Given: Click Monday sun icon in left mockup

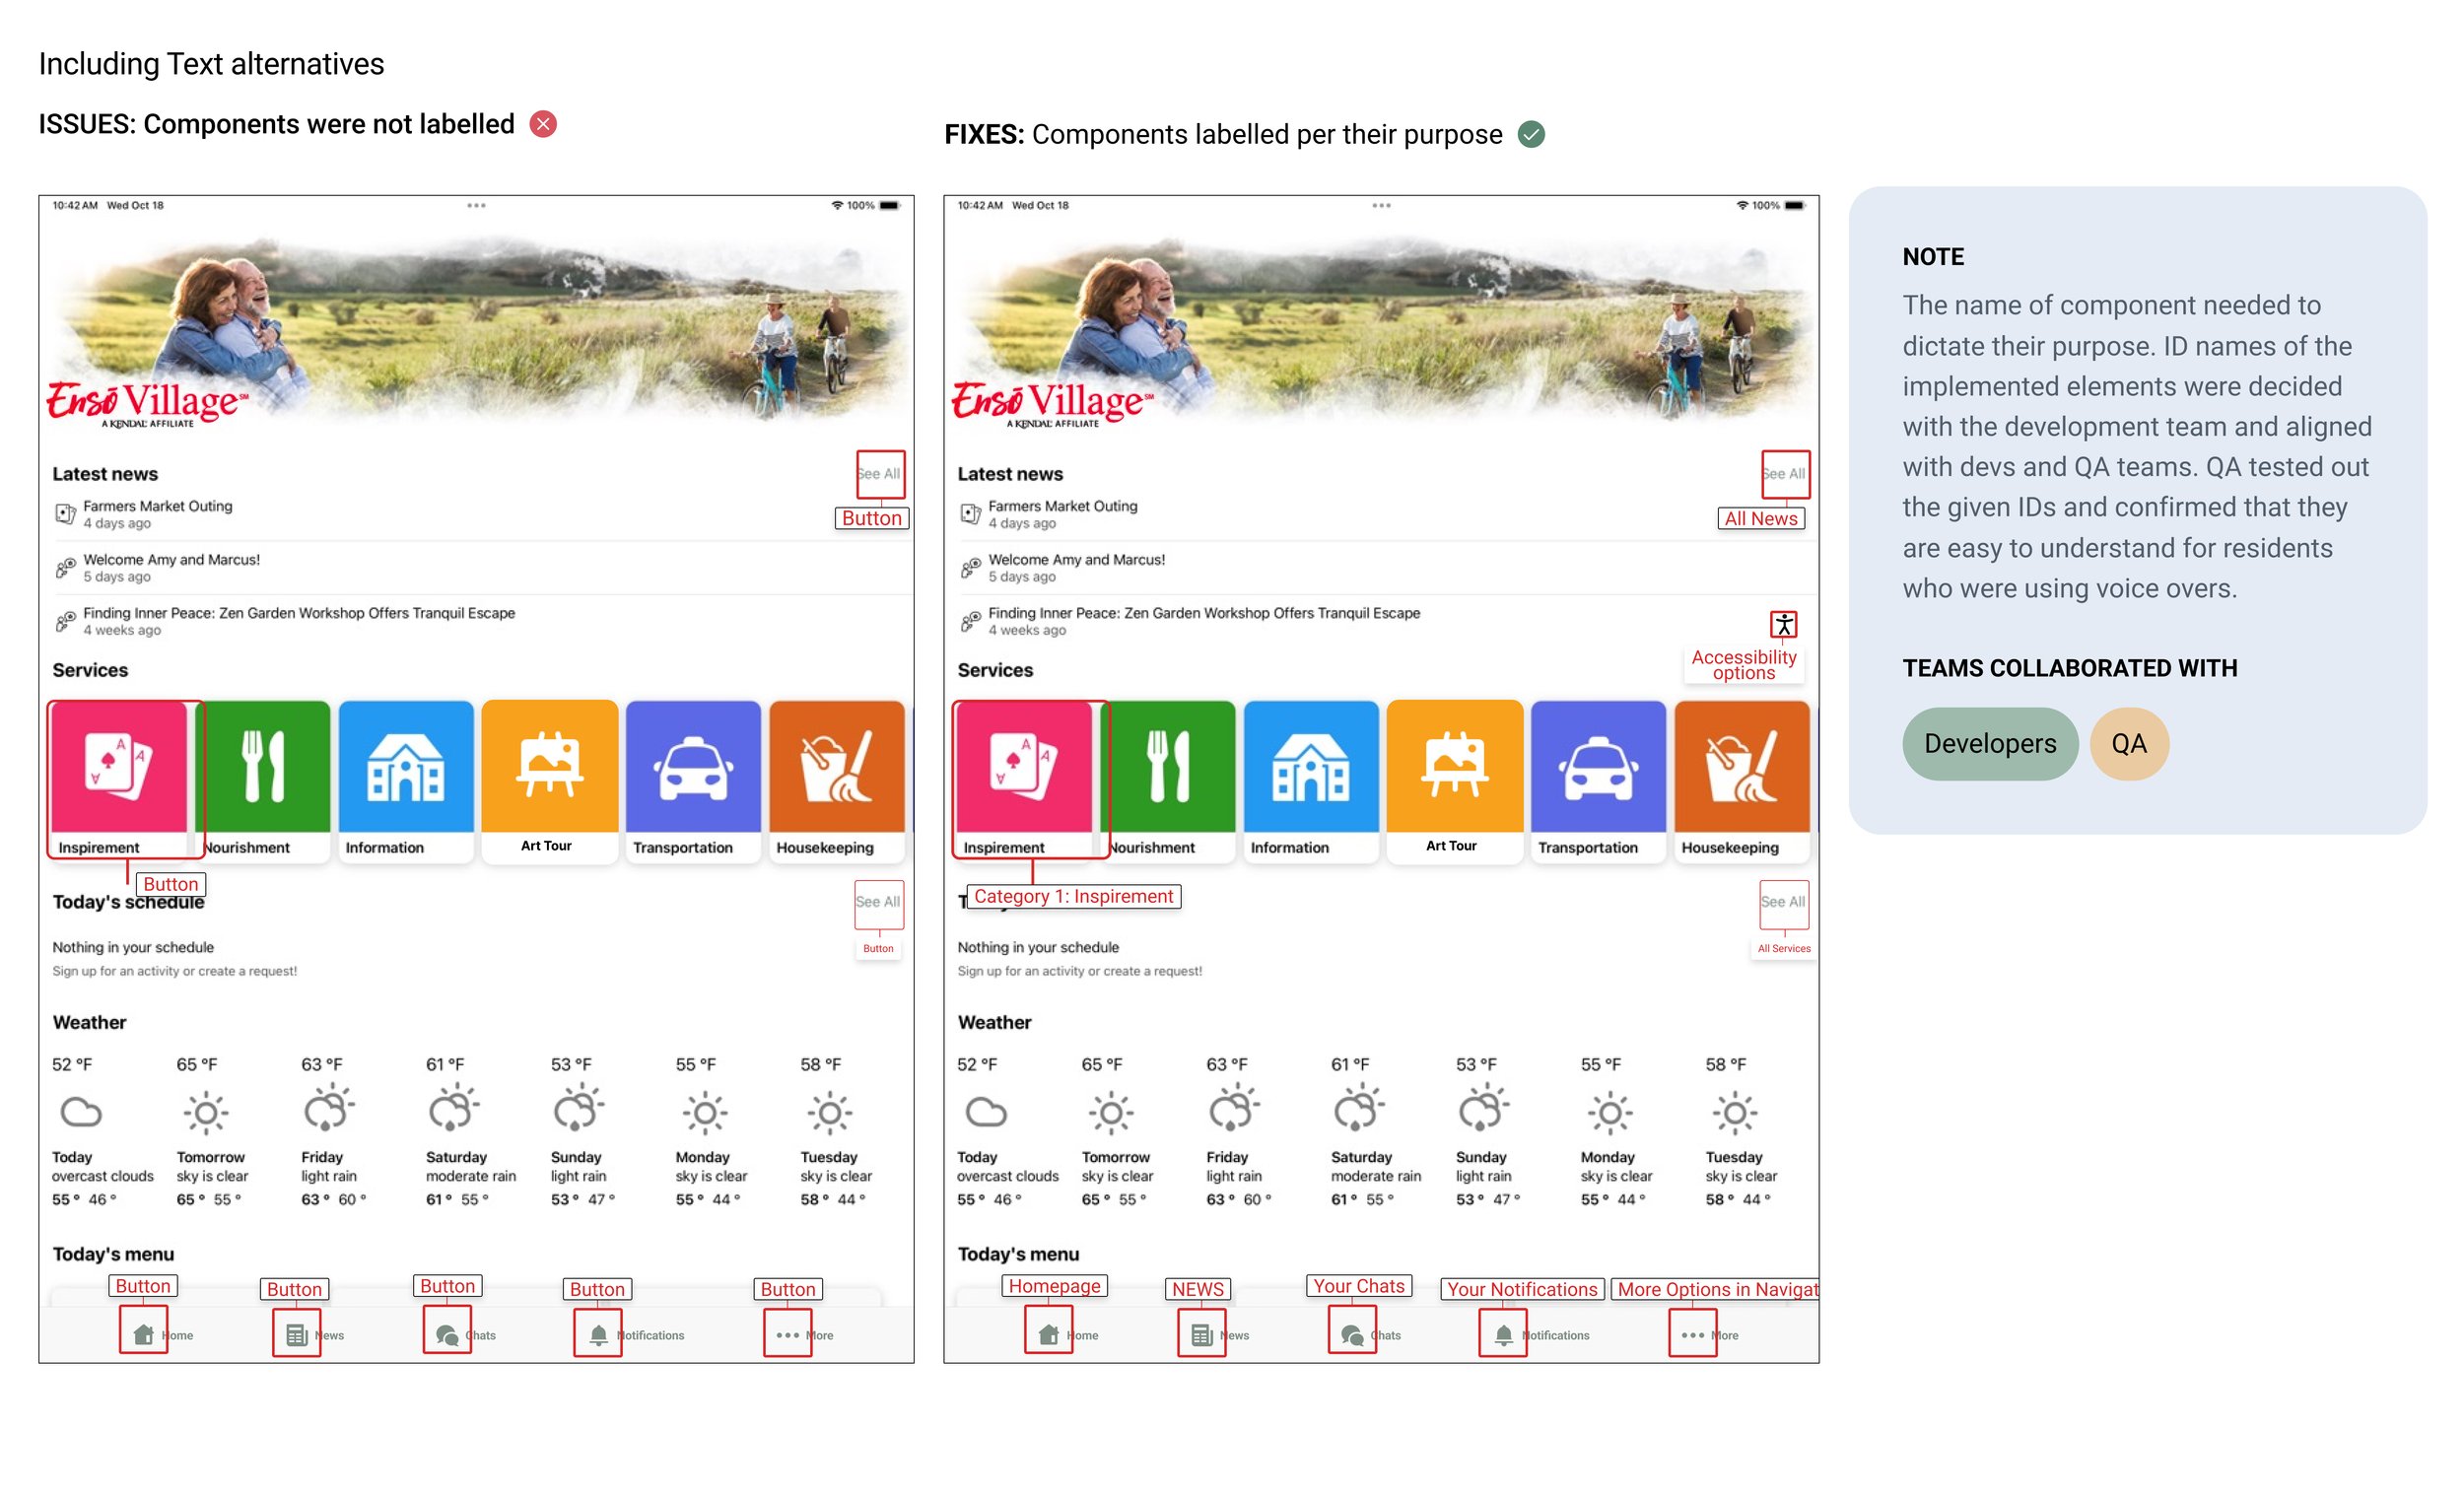Looking at the screenshot, I should coord(705,1113).
